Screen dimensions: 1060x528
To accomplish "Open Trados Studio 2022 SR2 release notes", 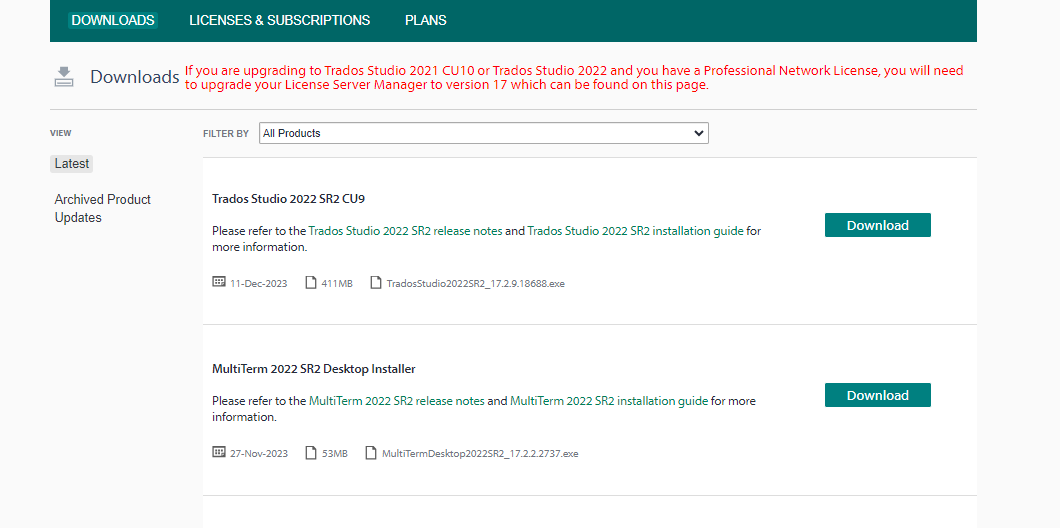I will [x=406, y=231].
